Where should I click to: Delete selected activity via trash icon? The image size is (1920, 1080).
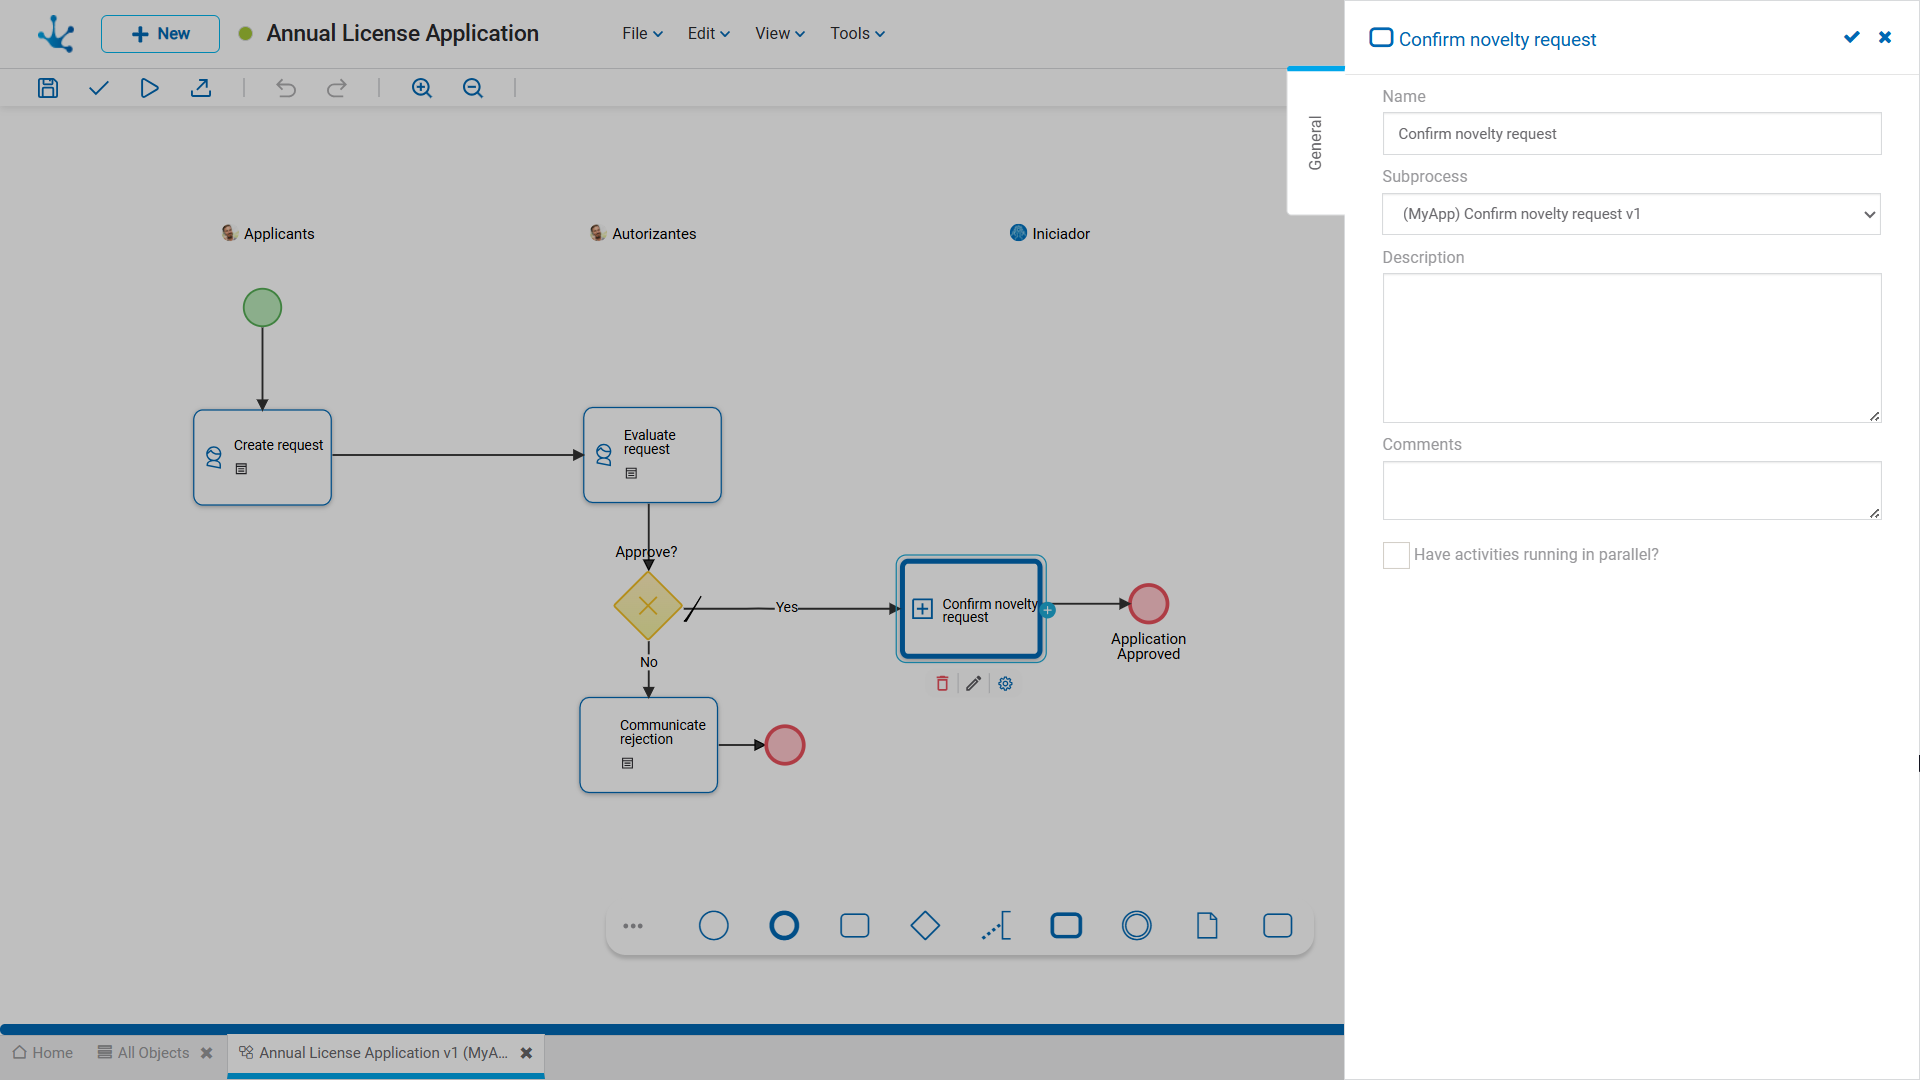tap(942, 684)
